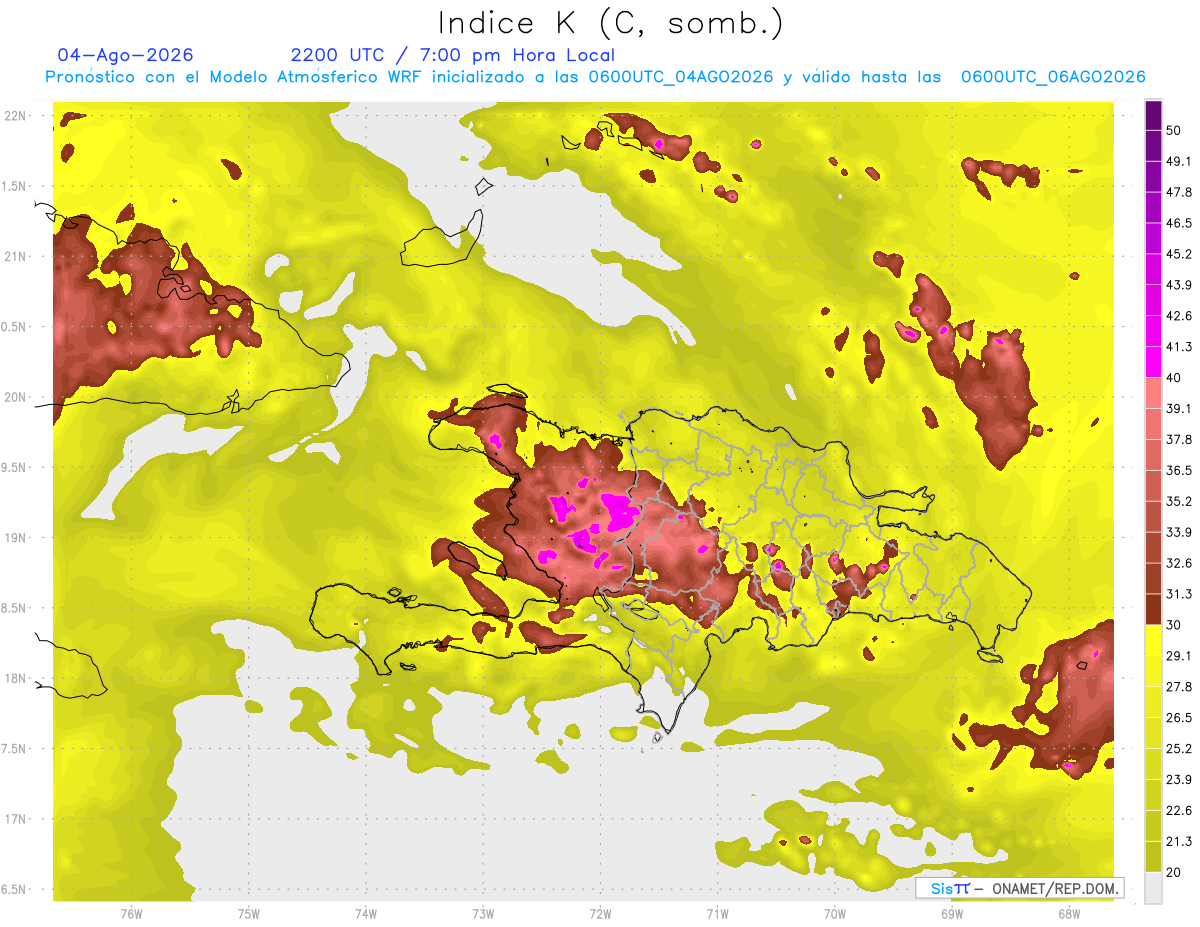Screen dimensions: 1200x927
Task: Click the 68W longitude axis label
Action: [1068, 913]
